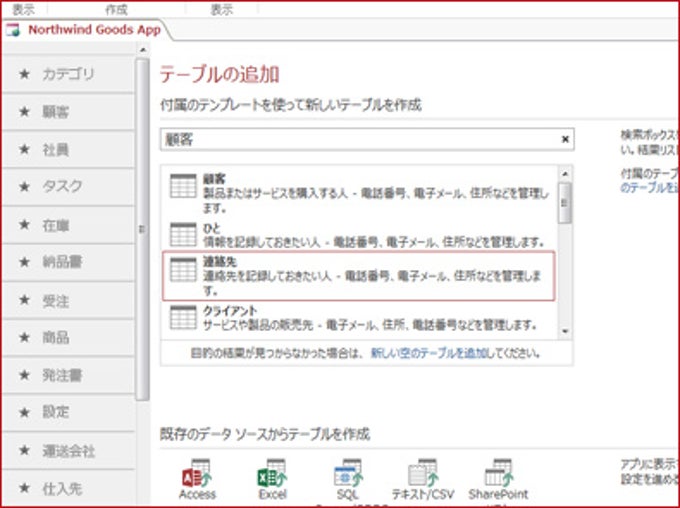Viewport: 680px width, 508px height.
Task: Click the star icon beside 運送会社
Action: coord(25,450)
